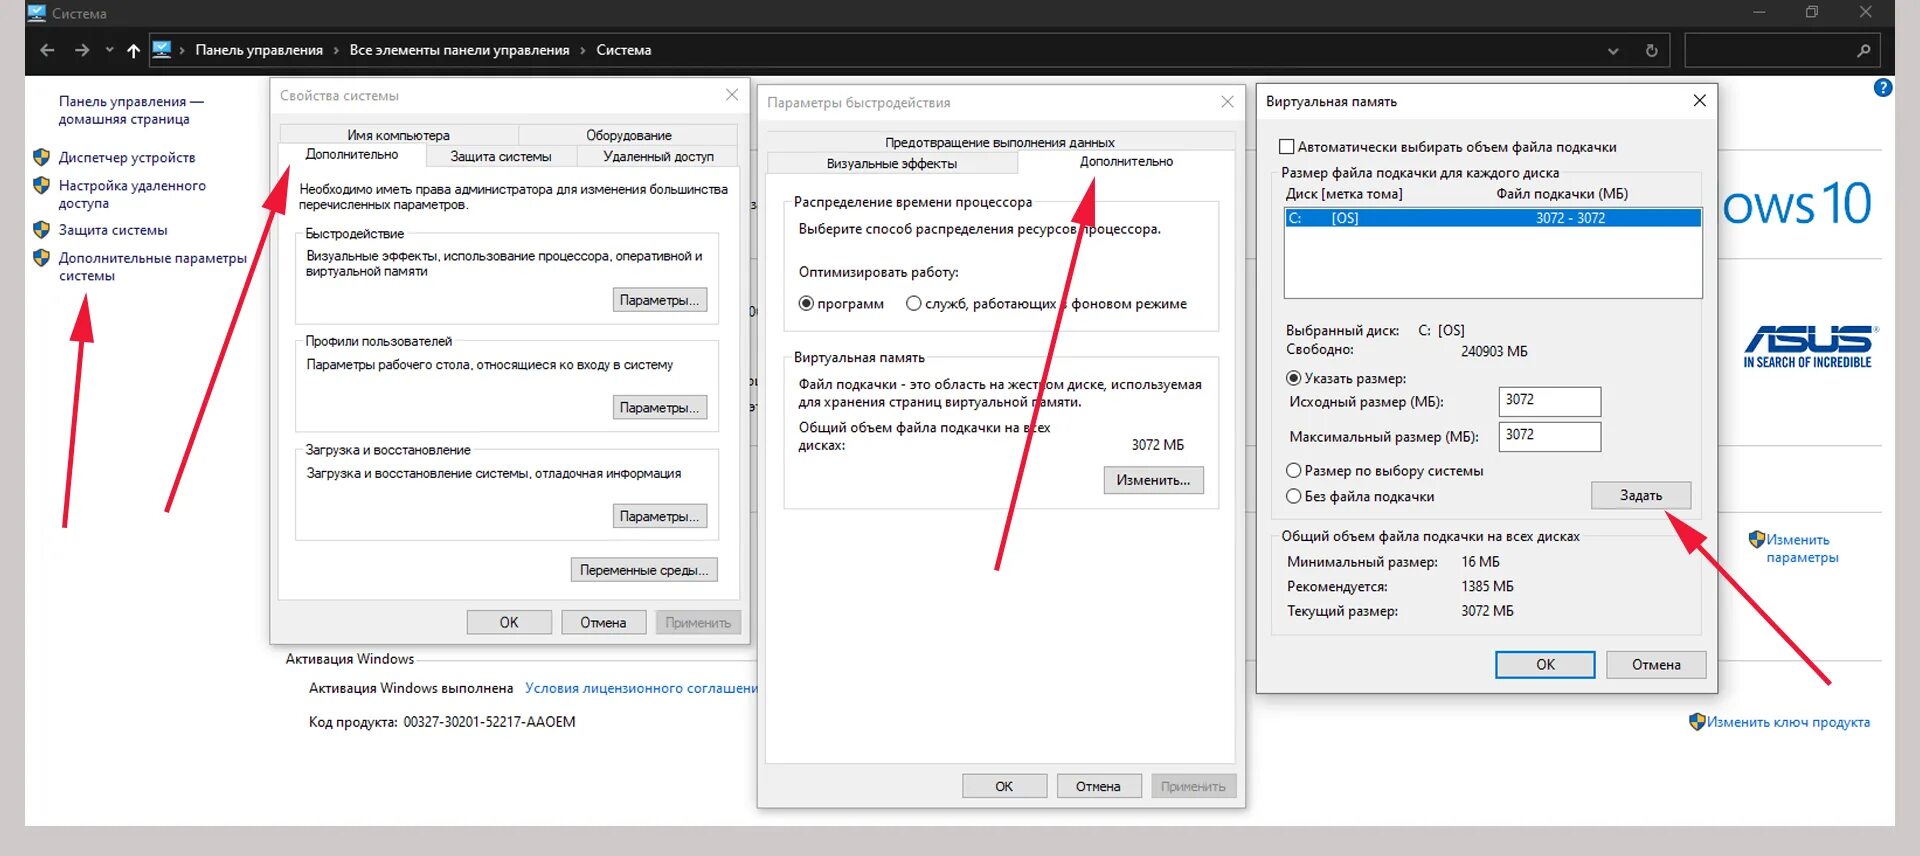Click the search magnifier icon
The height and width of the screenshot is (856, 1920).
pos(1863,50)
